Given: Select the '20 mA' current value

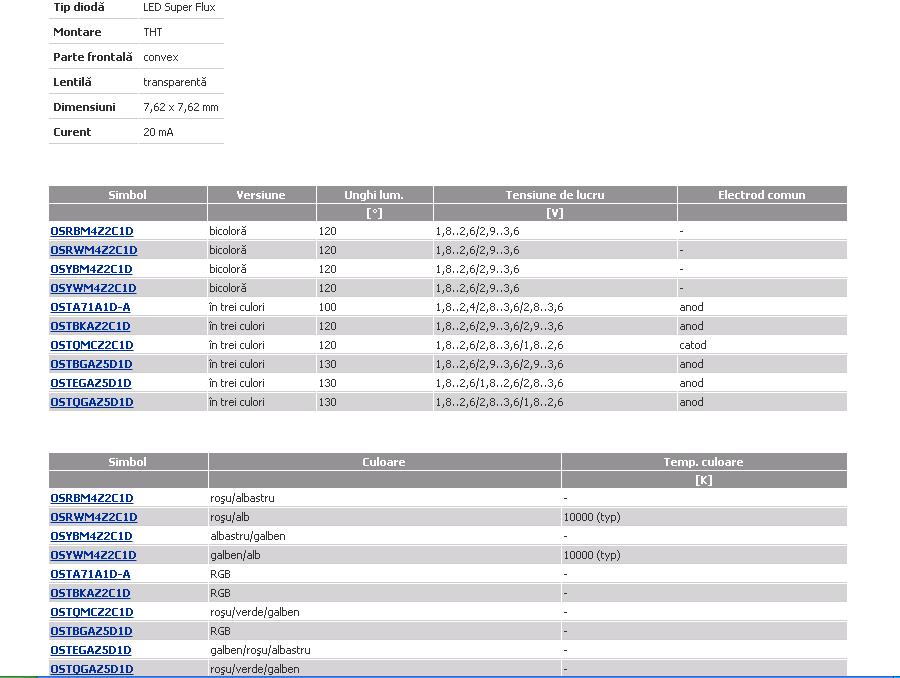Looking at the screenshot, I should coord(158,132).
